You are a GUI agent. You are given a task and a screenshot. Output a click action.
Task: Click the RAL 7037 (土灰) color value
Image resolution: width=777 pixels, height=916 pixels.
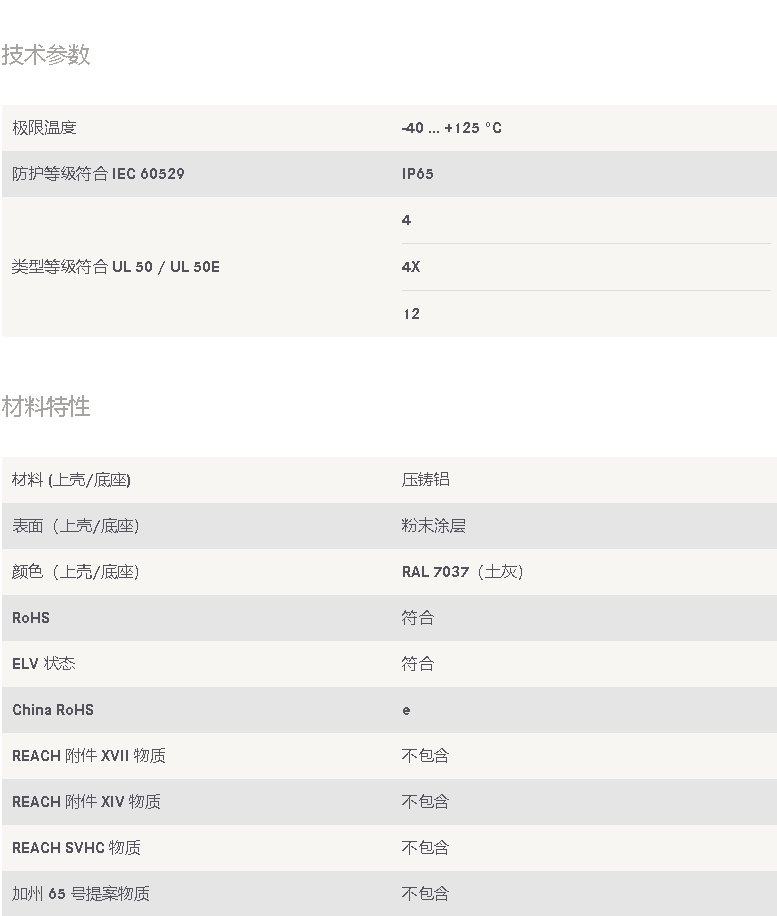pos(462,572)
